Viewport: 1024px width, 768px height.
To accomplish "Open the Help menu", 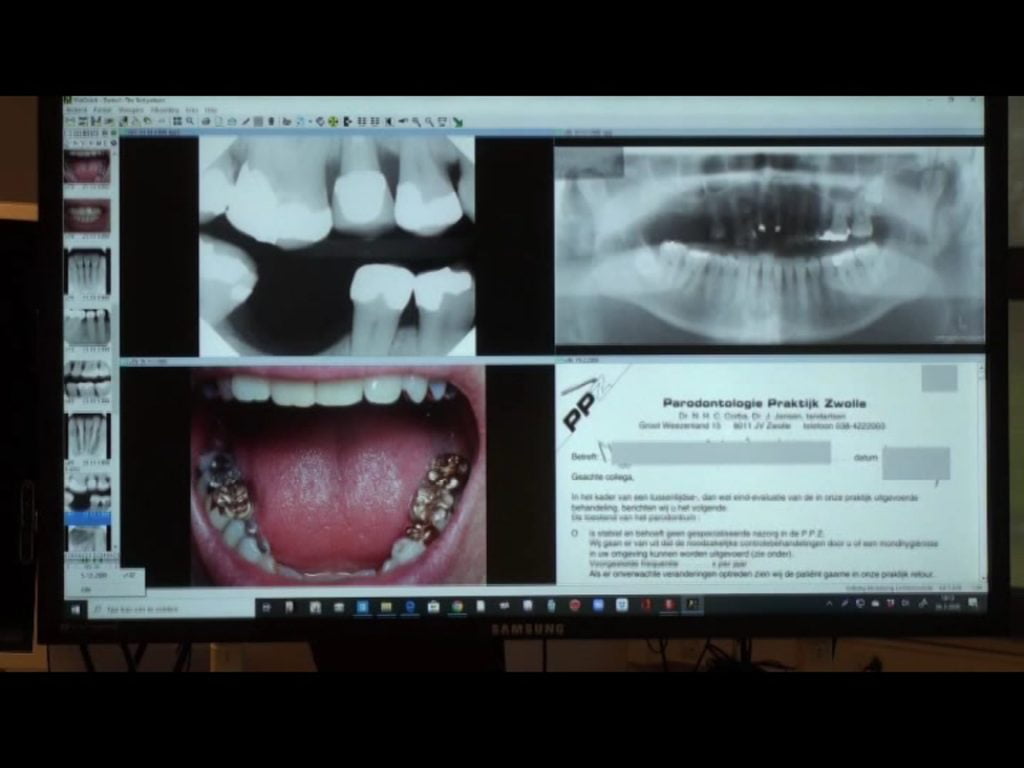I will tap(211, 110).
